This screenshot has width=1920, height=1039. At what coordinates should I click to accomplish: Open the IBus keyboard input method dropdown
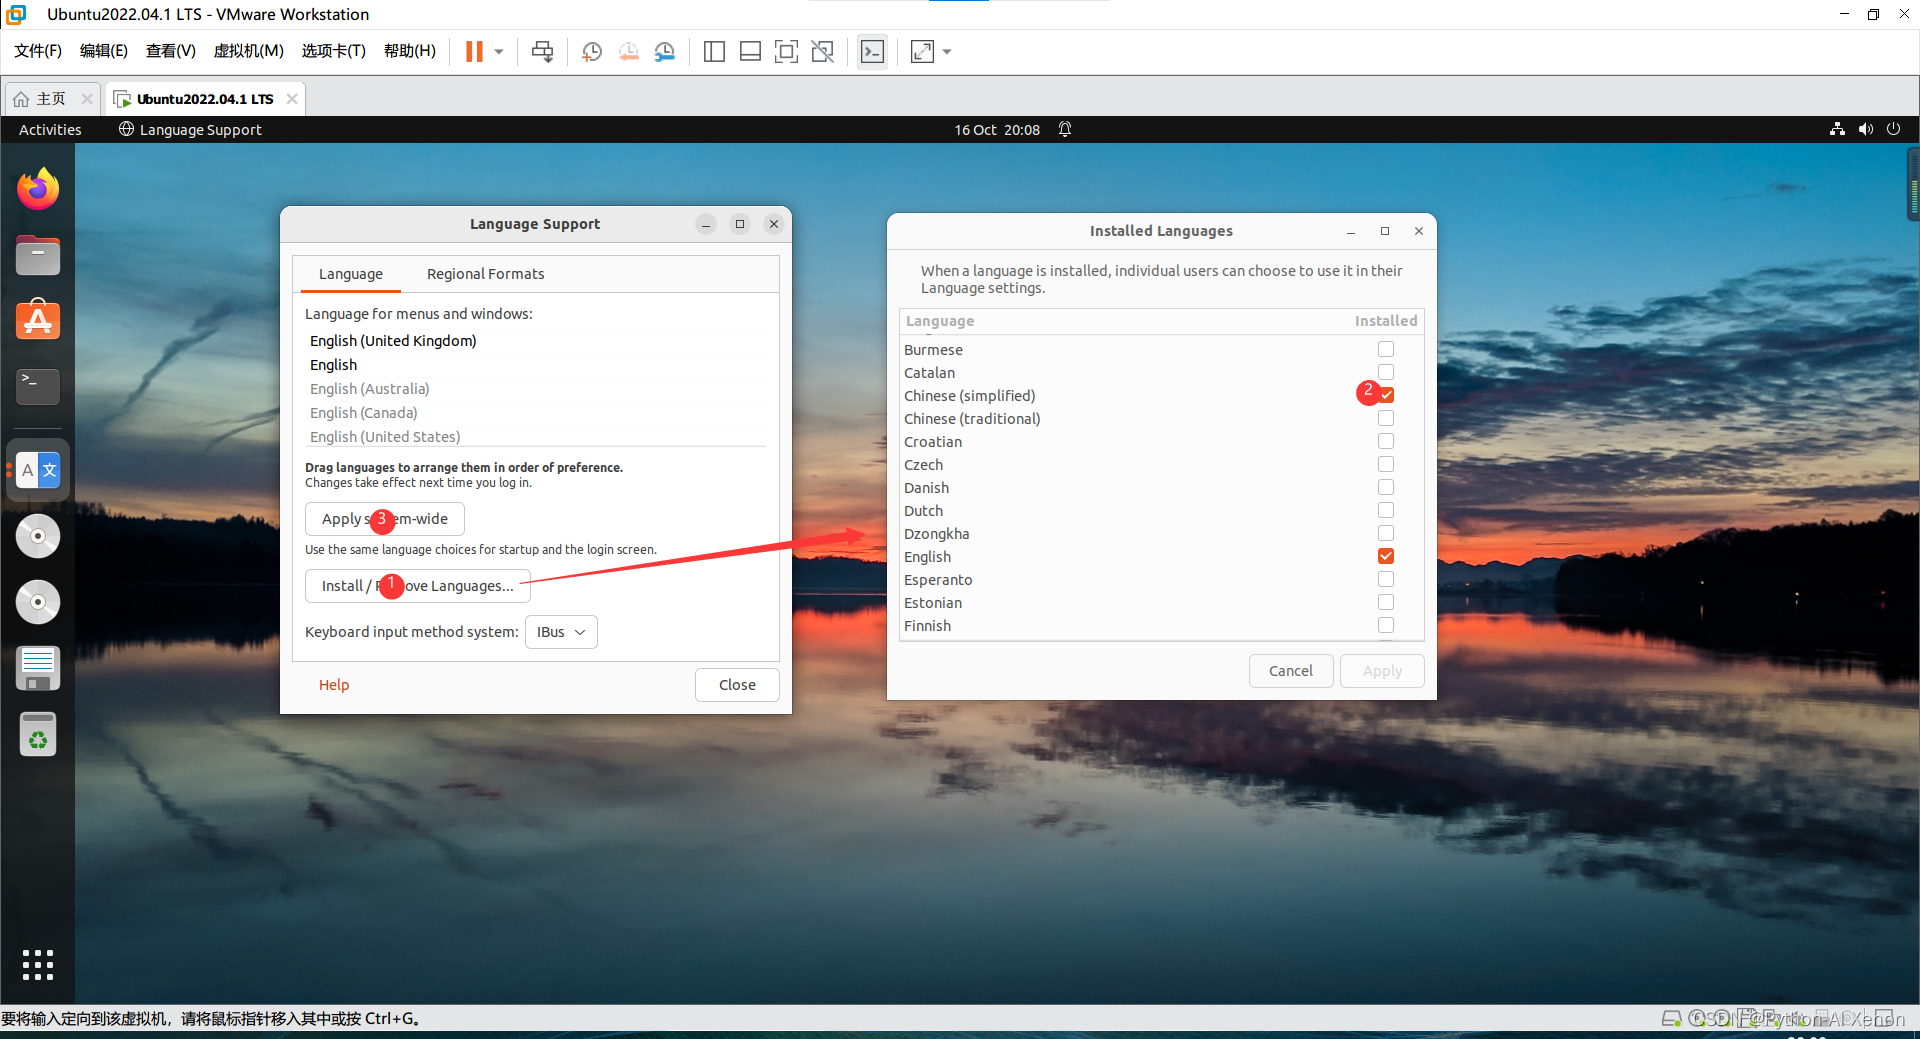561,632
